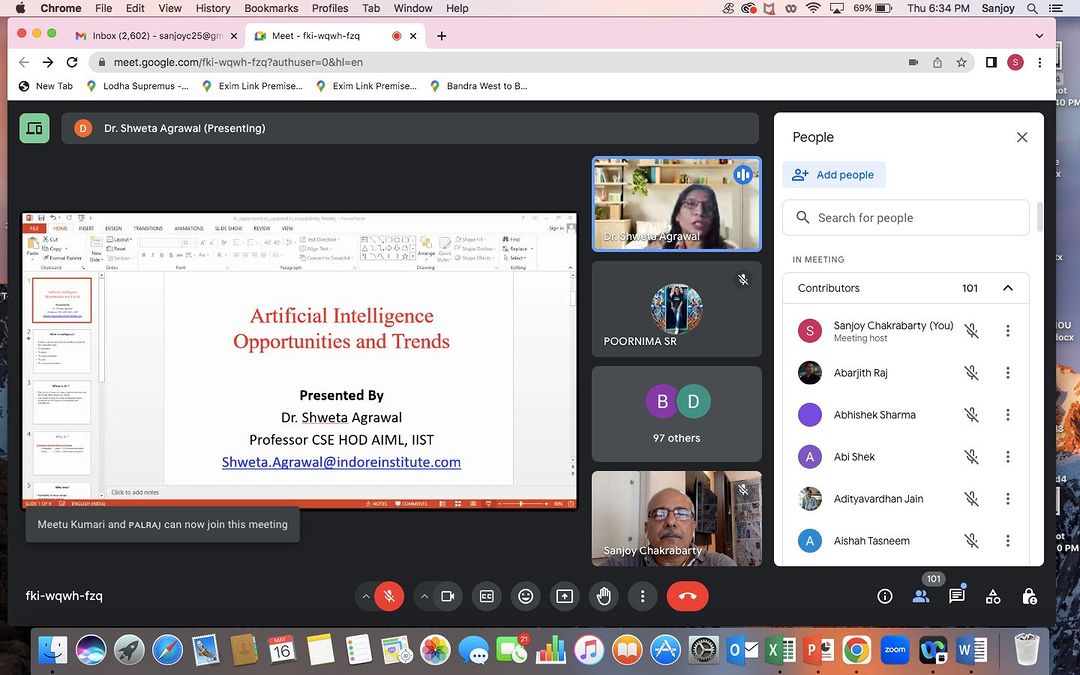
Task: Expand audio settings arrow beside microphone
Action: tap(366, 596)
